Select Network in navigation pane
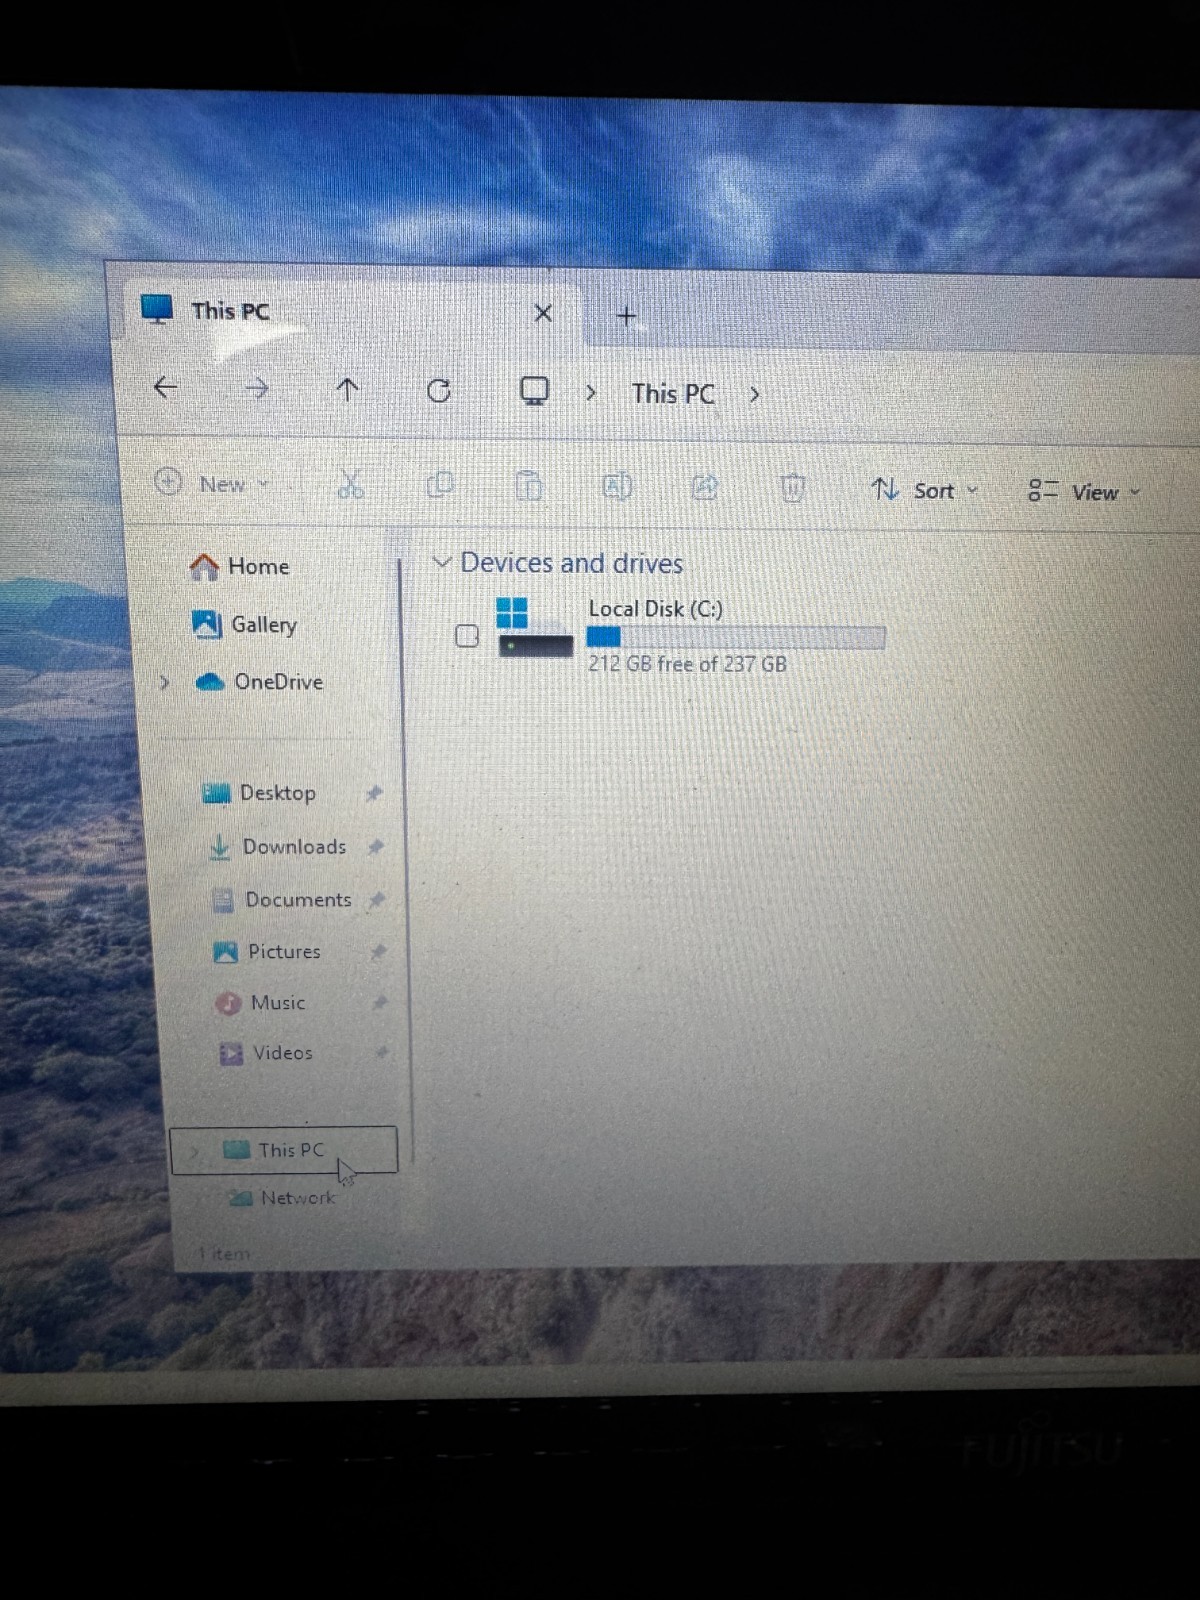Image resolution: width=1200 pixels, height=1600 pixels. pos(283,1198)
